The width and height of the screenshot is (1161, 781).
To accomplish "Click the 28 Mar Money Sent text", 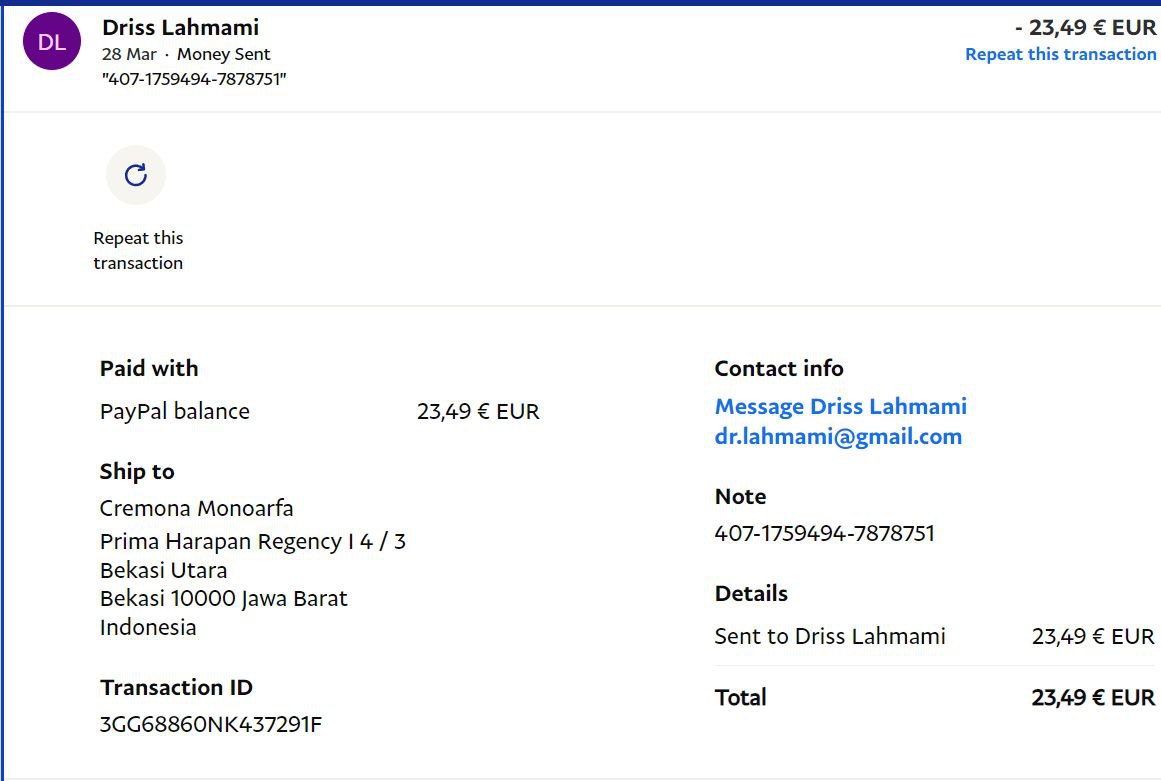I will pyautogui.click(x=186, y=54).
